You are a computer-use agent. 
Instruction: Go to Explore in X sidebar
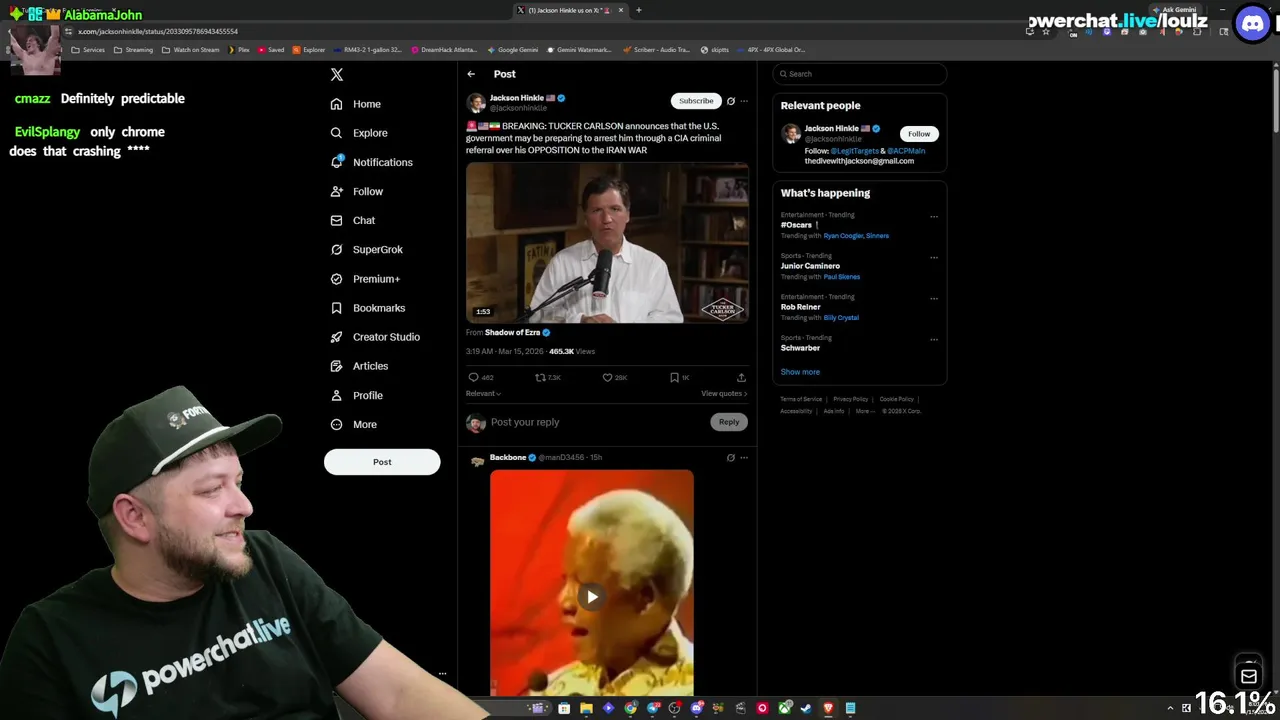point(359,133)
